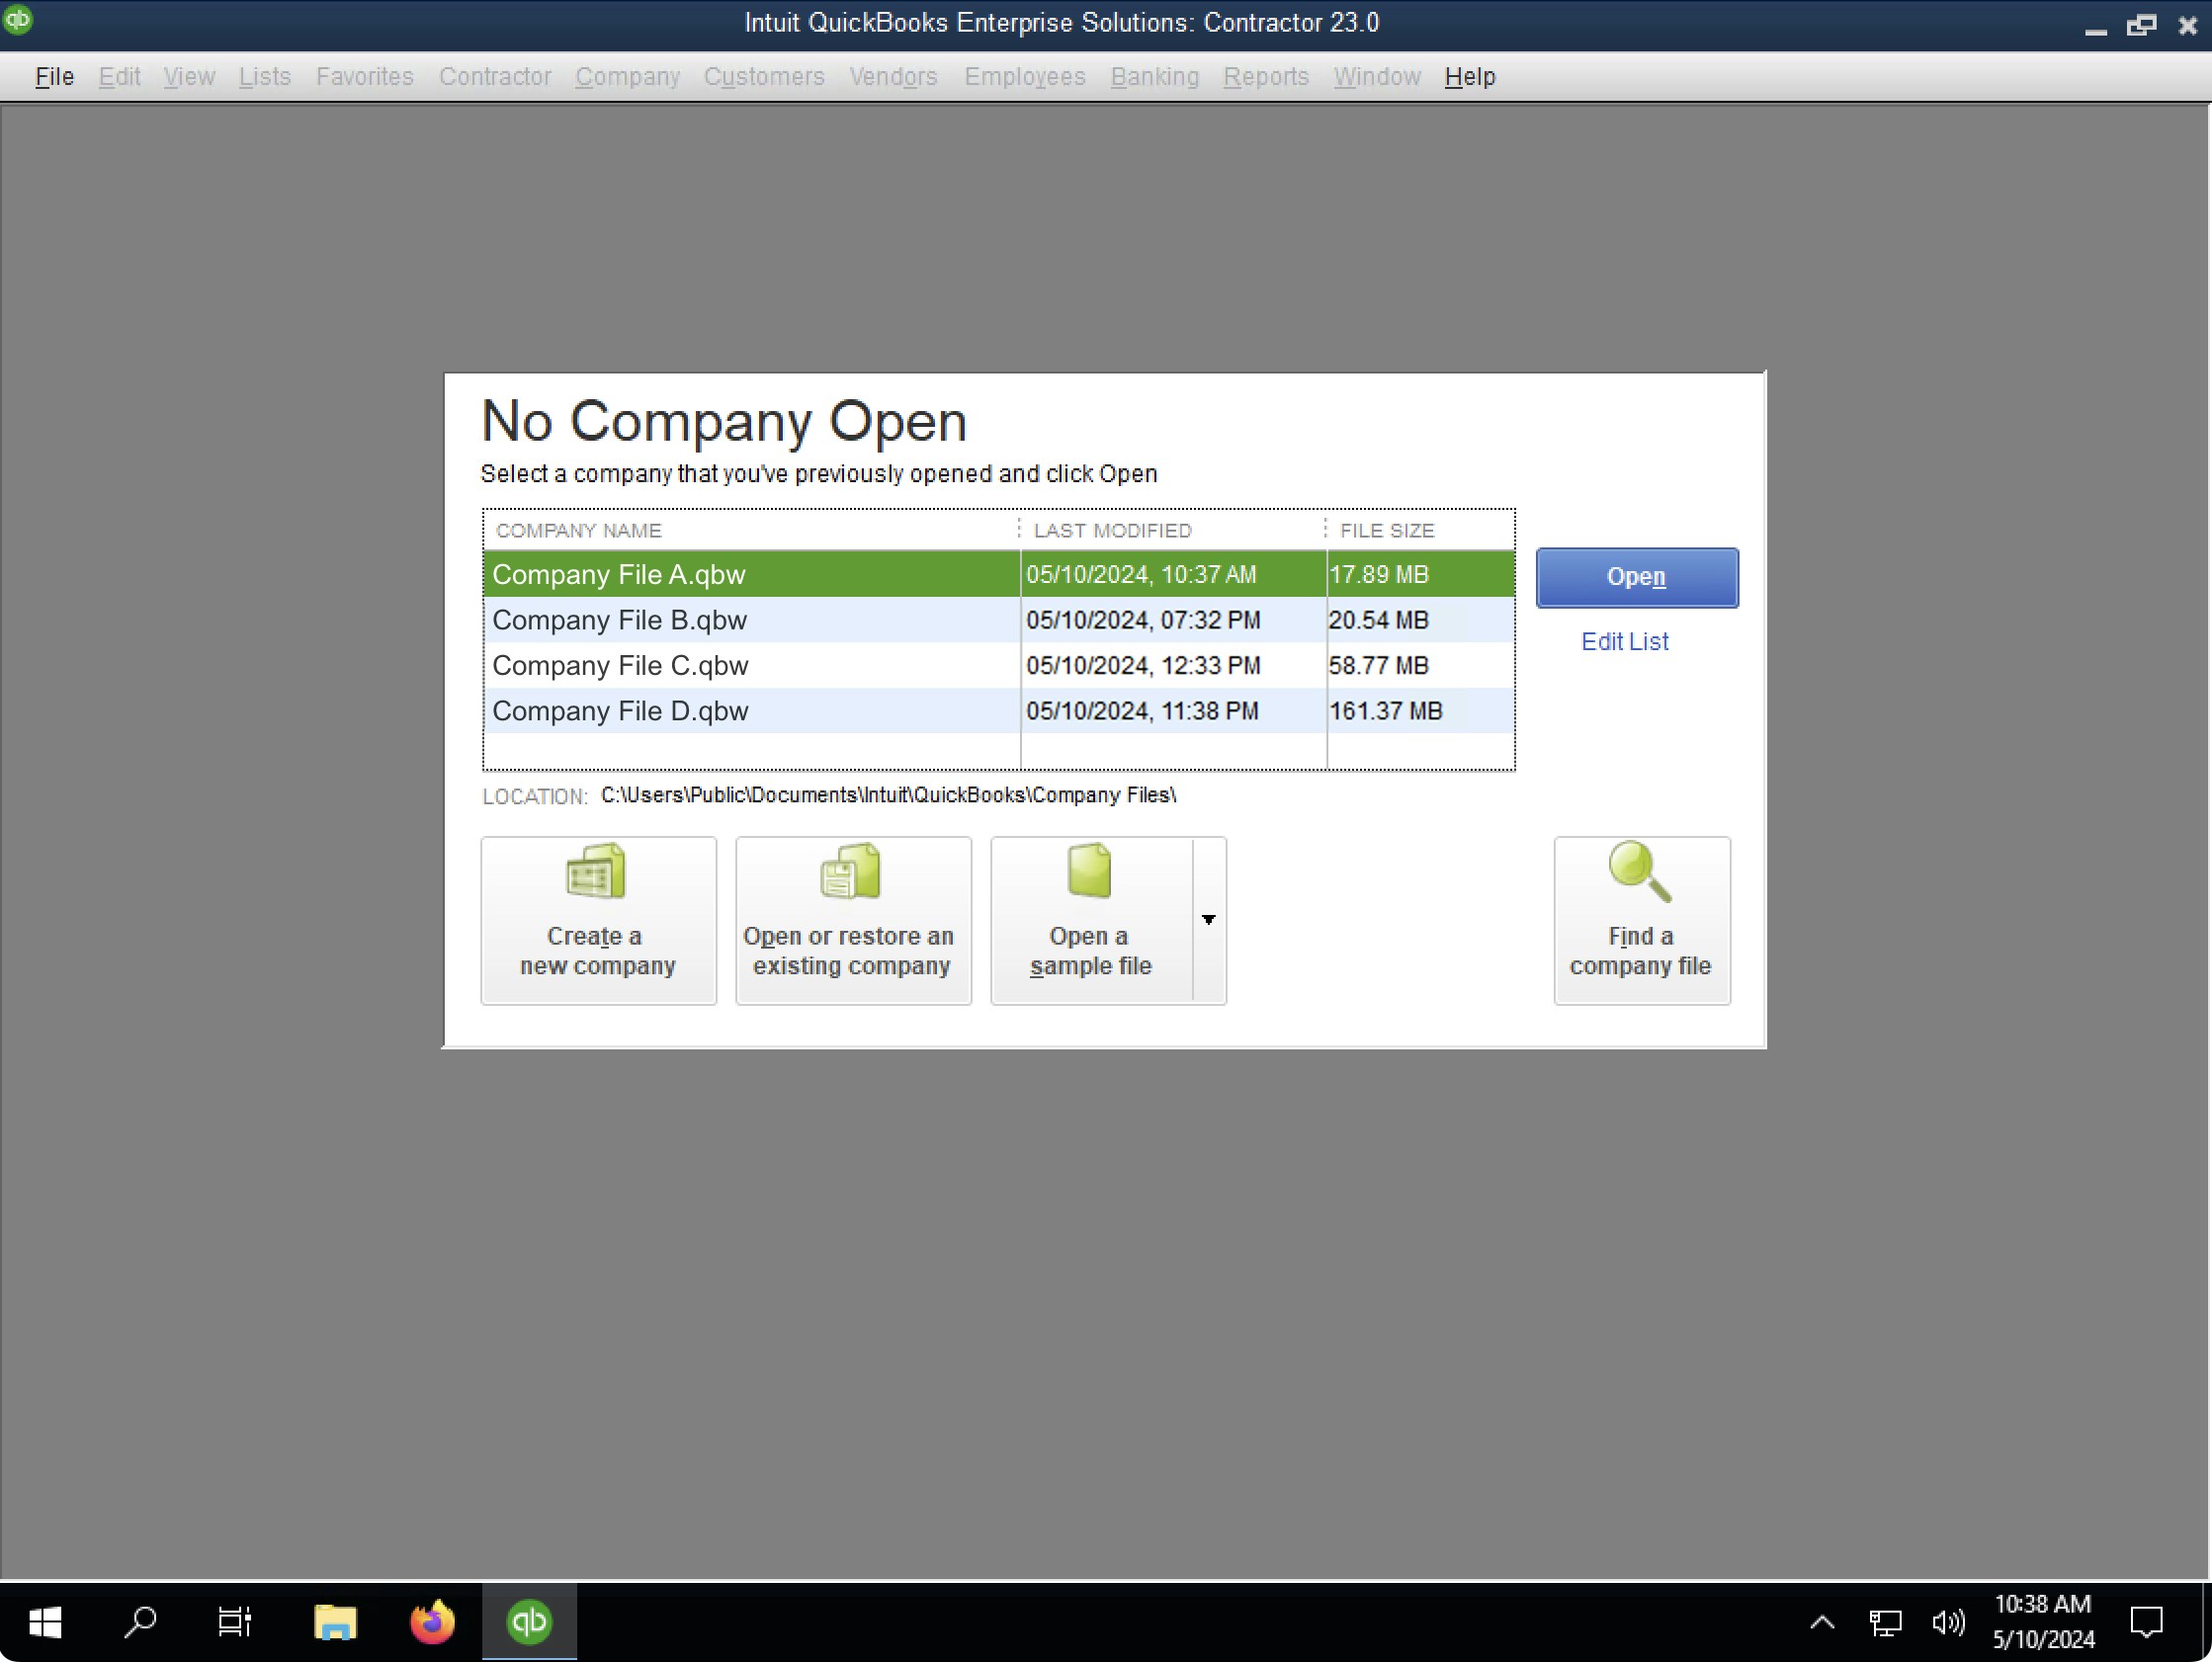This screenshot has height=1662, width=2212.
Task: Open the Reports menu
Action: click(1265, 77)
